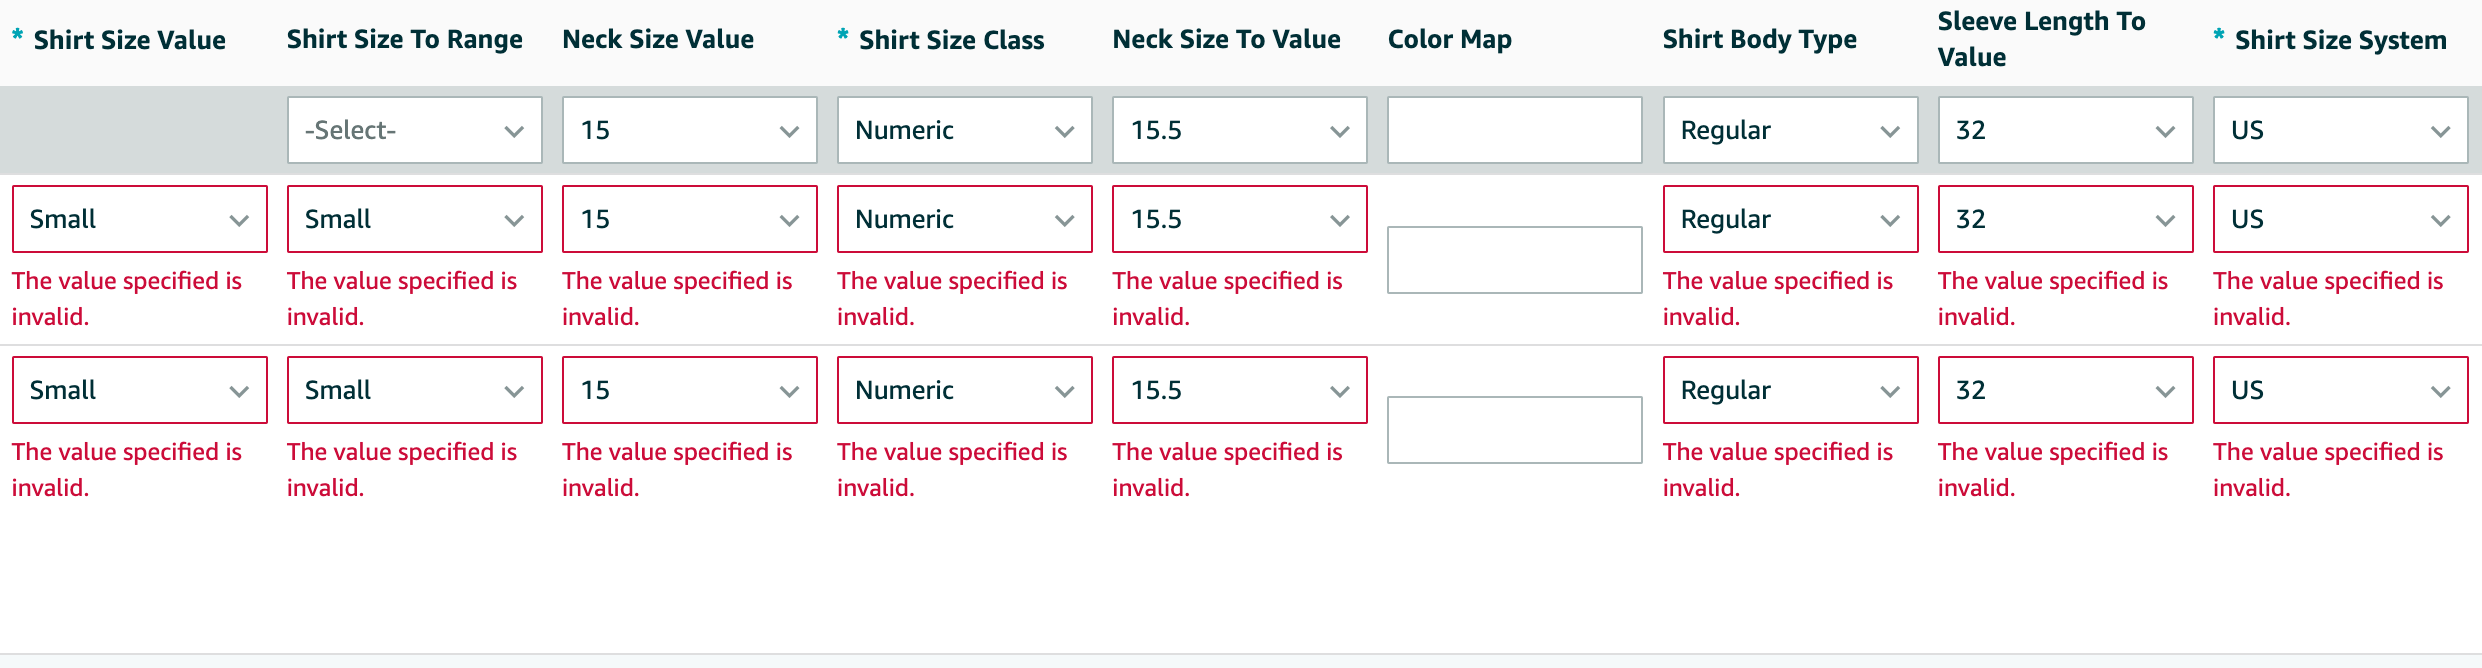Open header row Shirt Body Type dropdown

pyautogui.click(x=1790, y=130)
